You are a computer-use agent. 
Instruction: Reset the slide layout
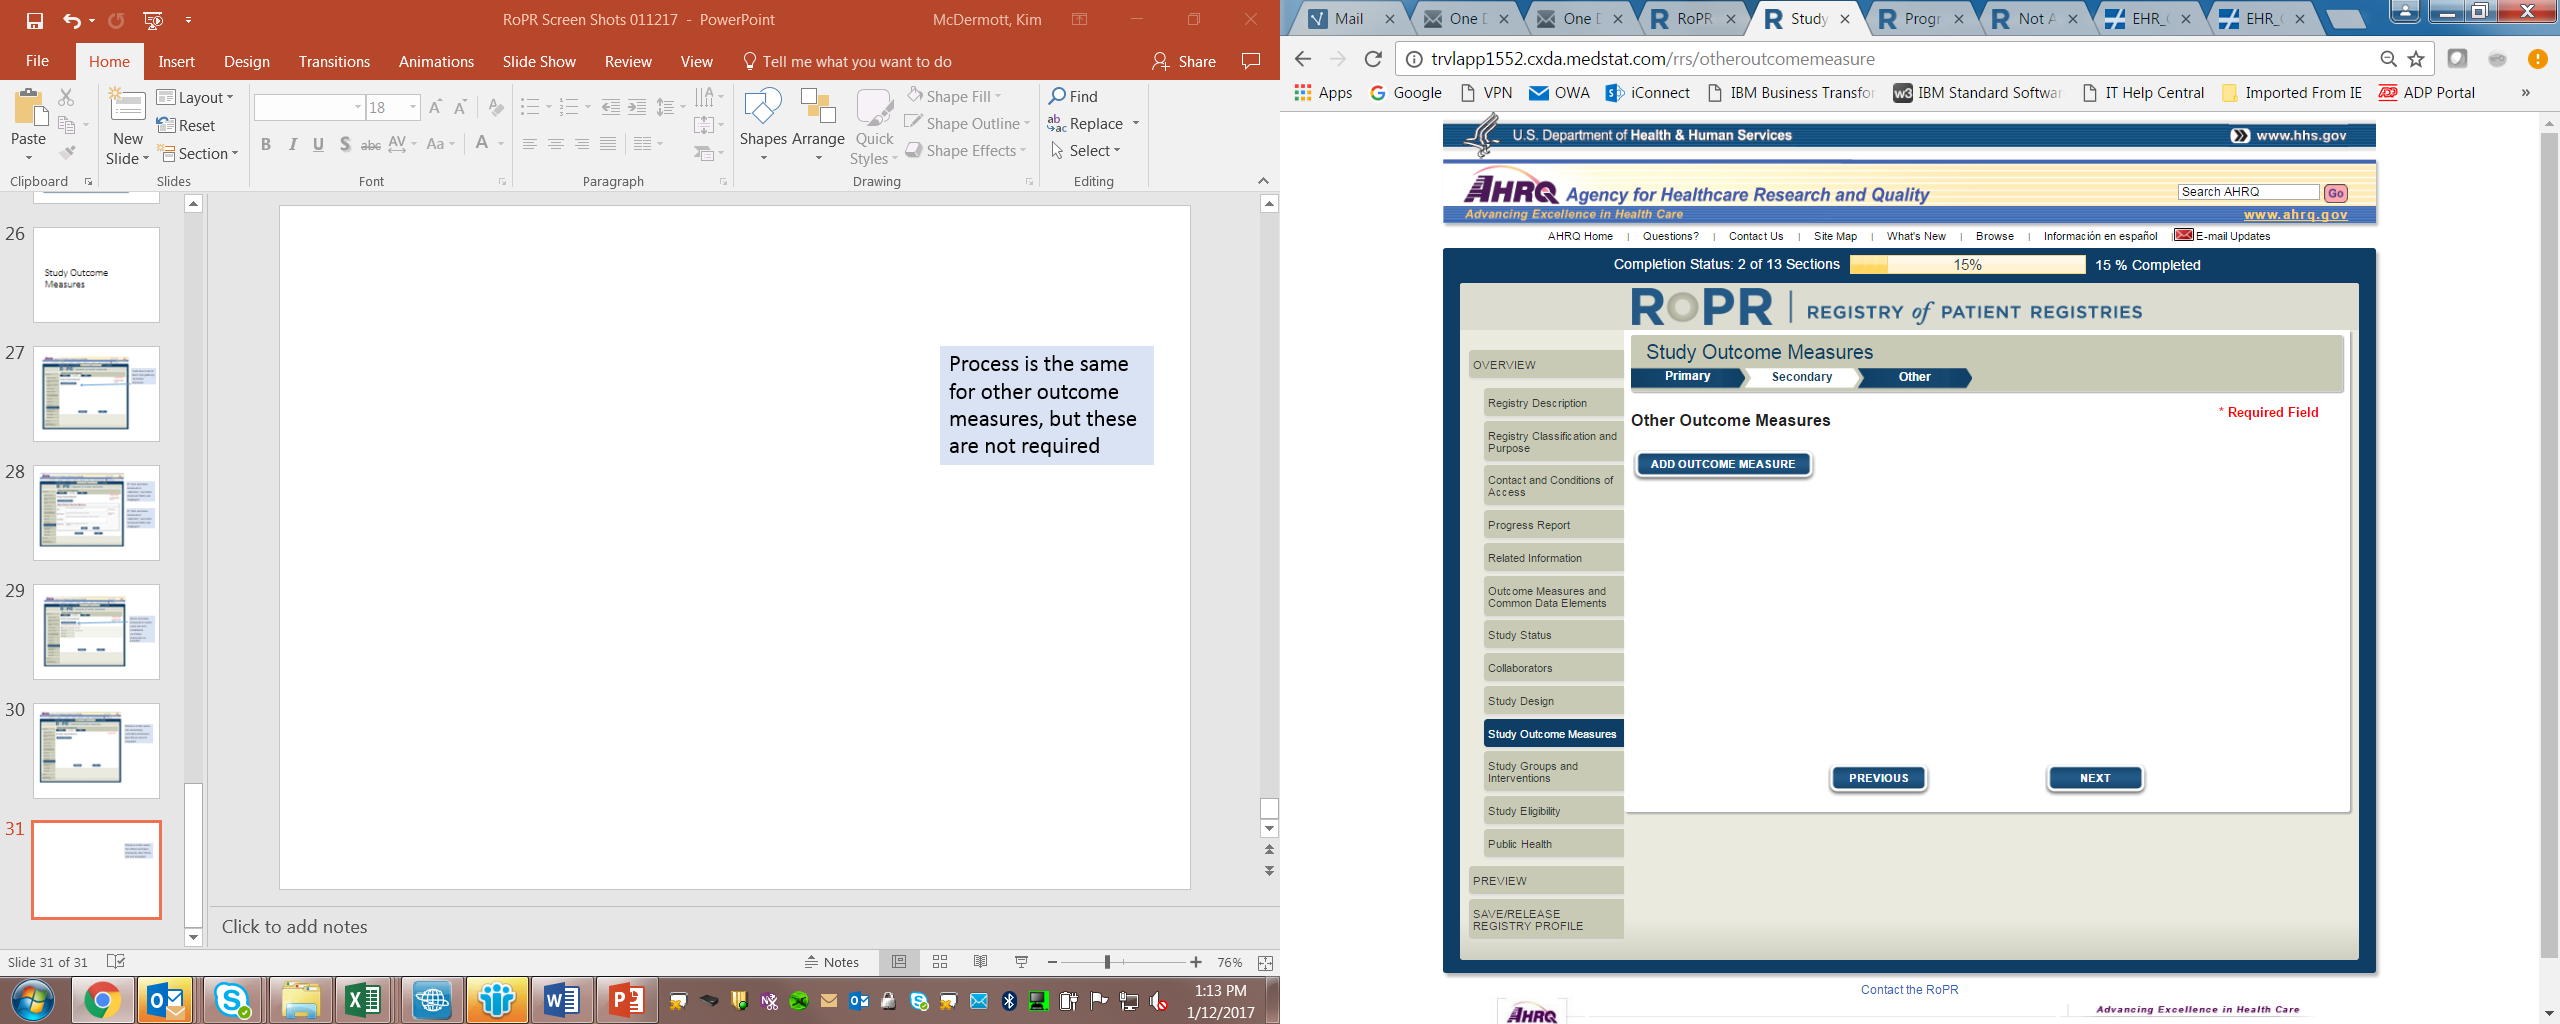click(x=186, y=125)
